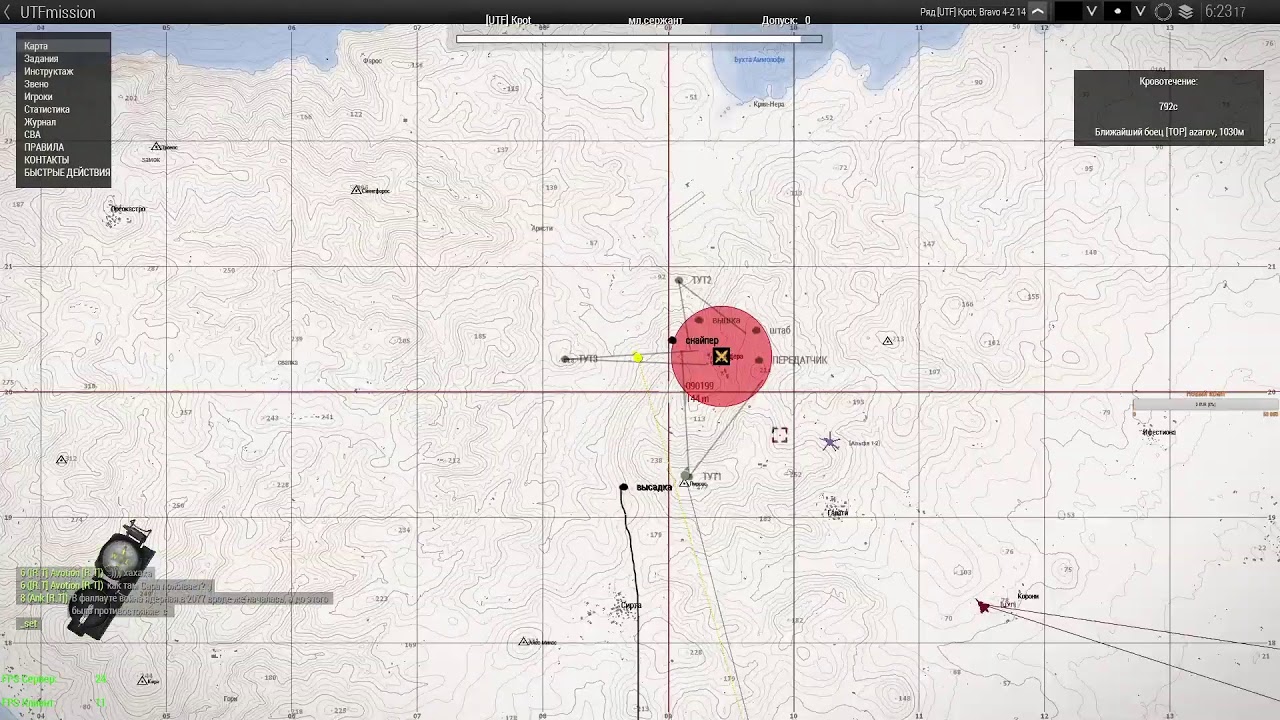Click the red square bracket marker

click(x=780, y=434)
